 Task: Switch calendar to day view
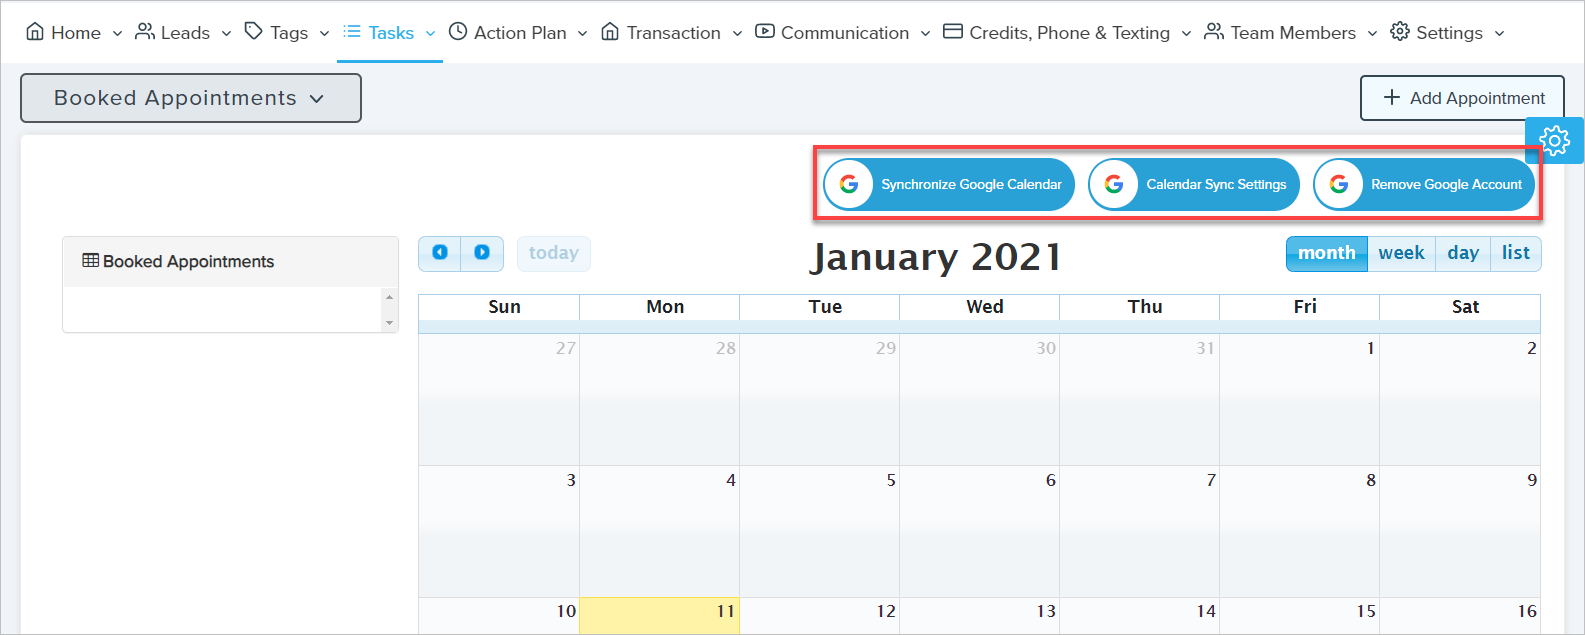click(1463, 253)
